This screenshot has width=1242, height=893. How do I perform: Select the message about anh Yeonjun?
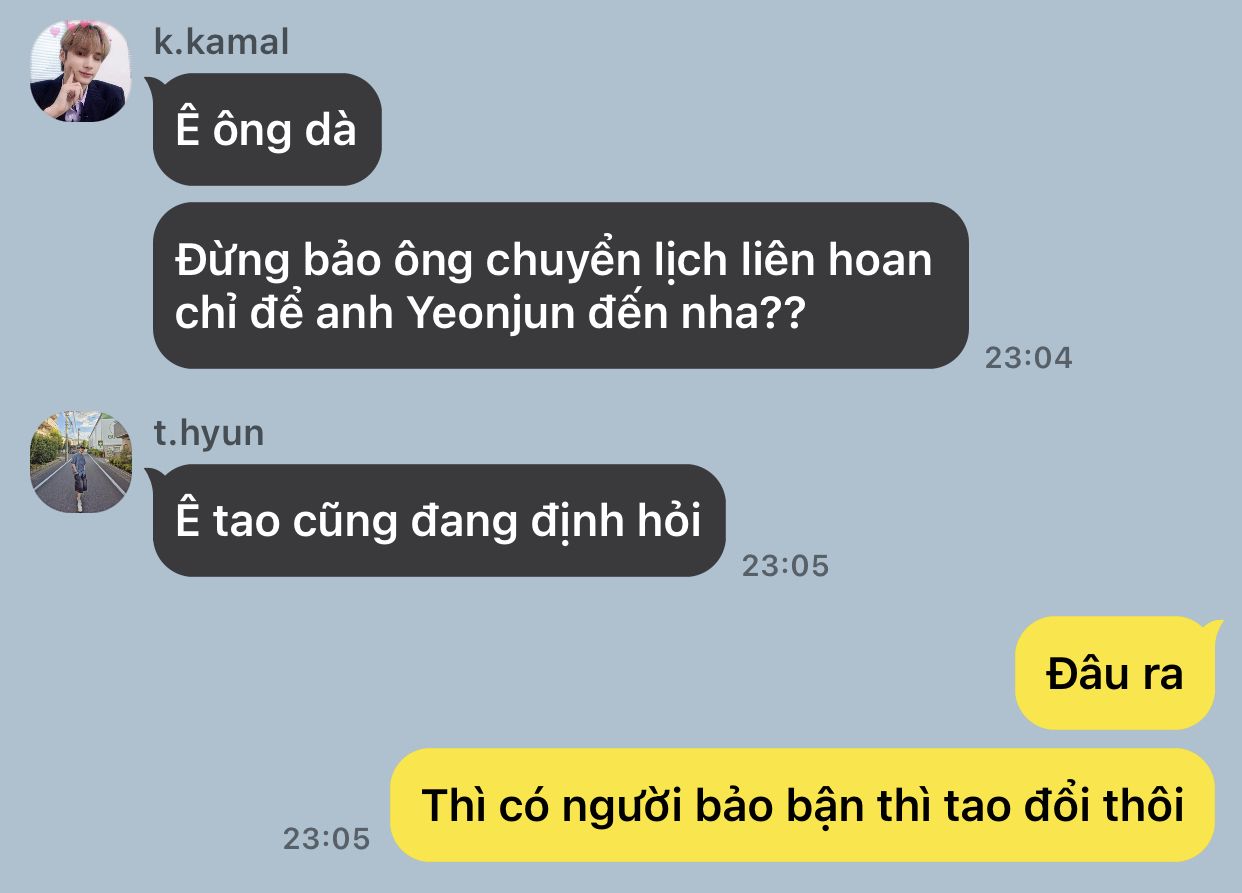560,286
